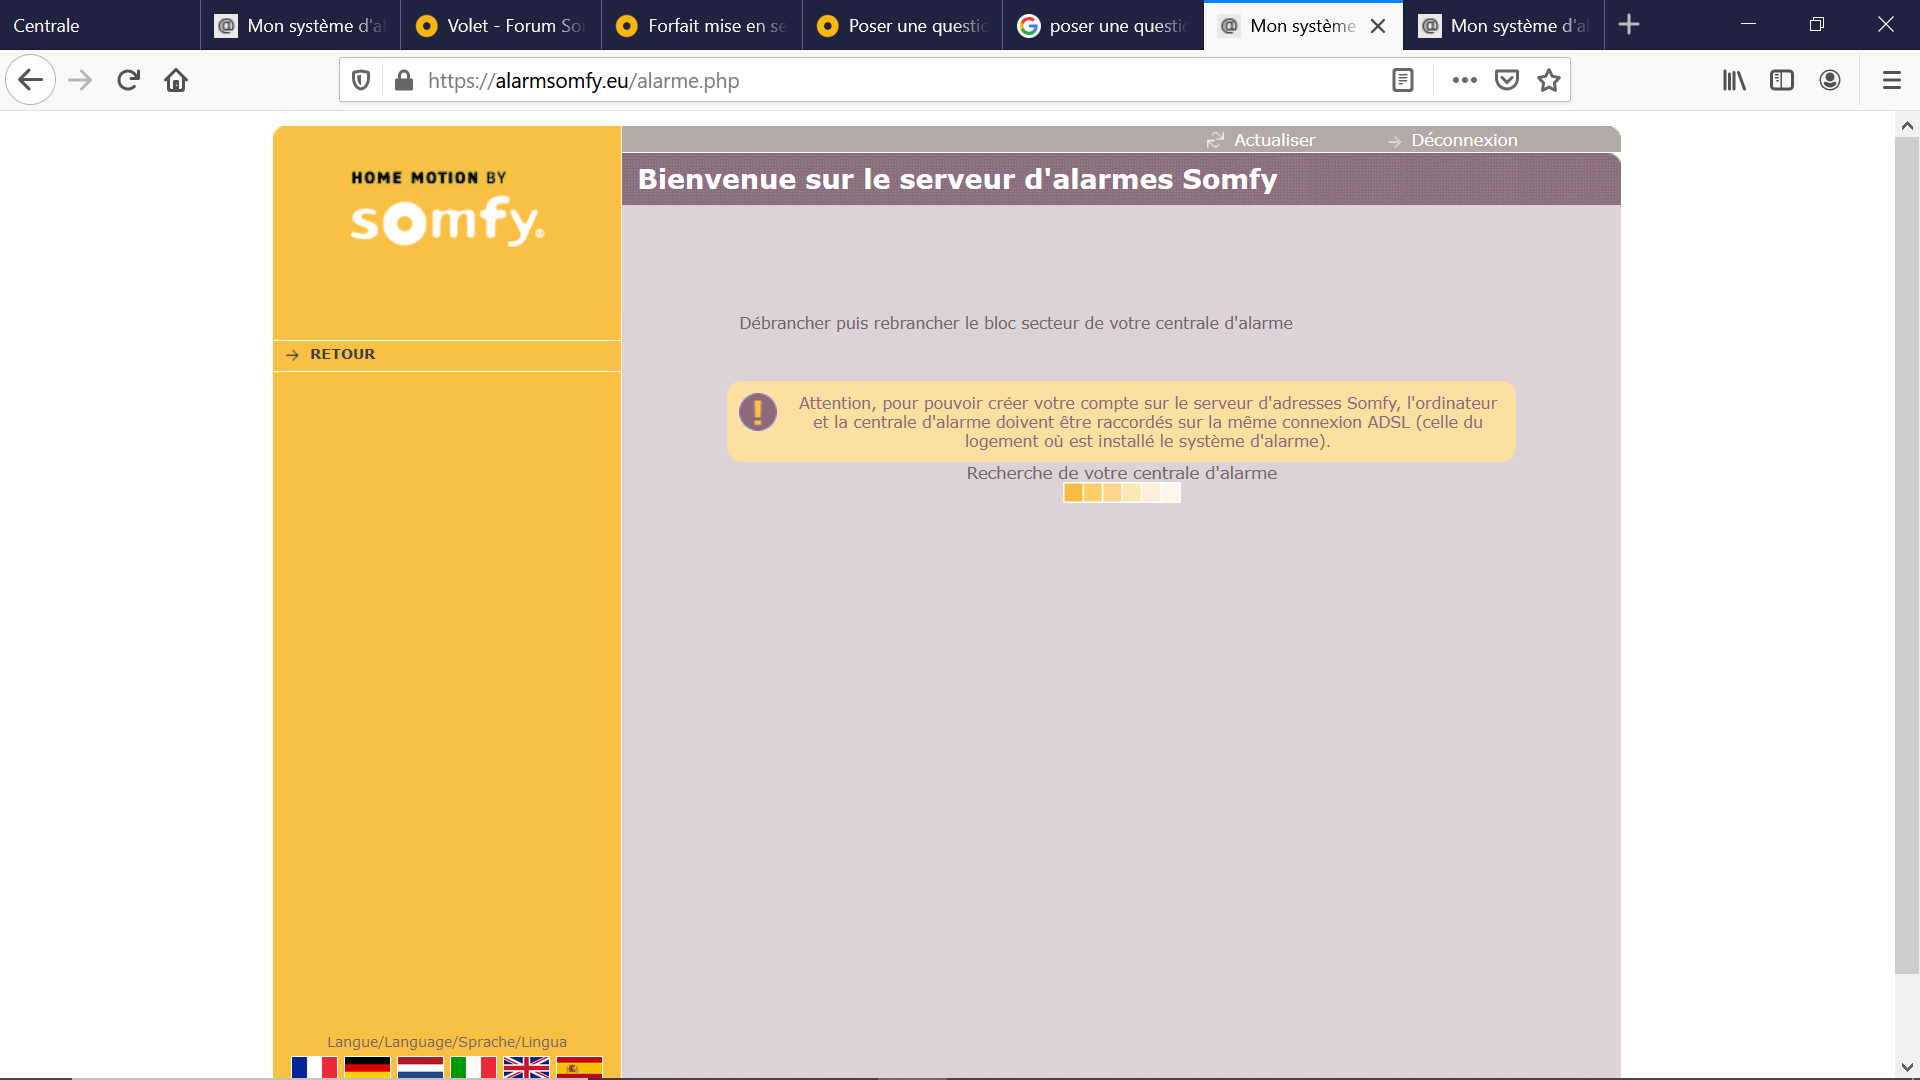Select the Spanish flag language
The image size is (1920, 1080).
click(x=579, y=1067)
